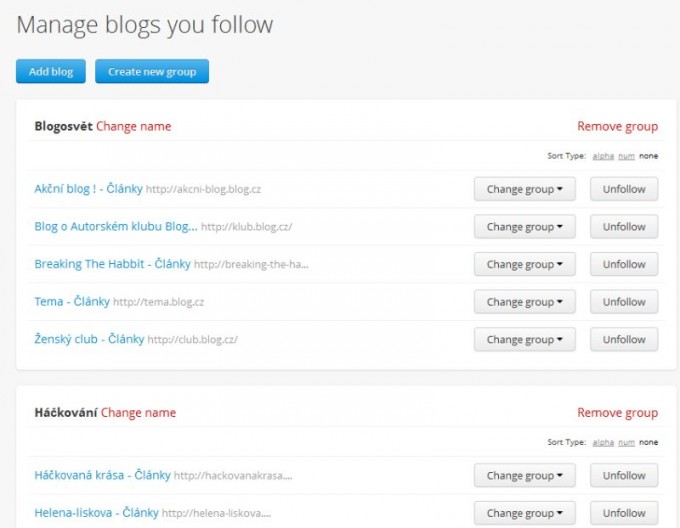Unfollow the Helena-liskova blog
The height and width of the screenshot is (528, 680).
point(624,513)
